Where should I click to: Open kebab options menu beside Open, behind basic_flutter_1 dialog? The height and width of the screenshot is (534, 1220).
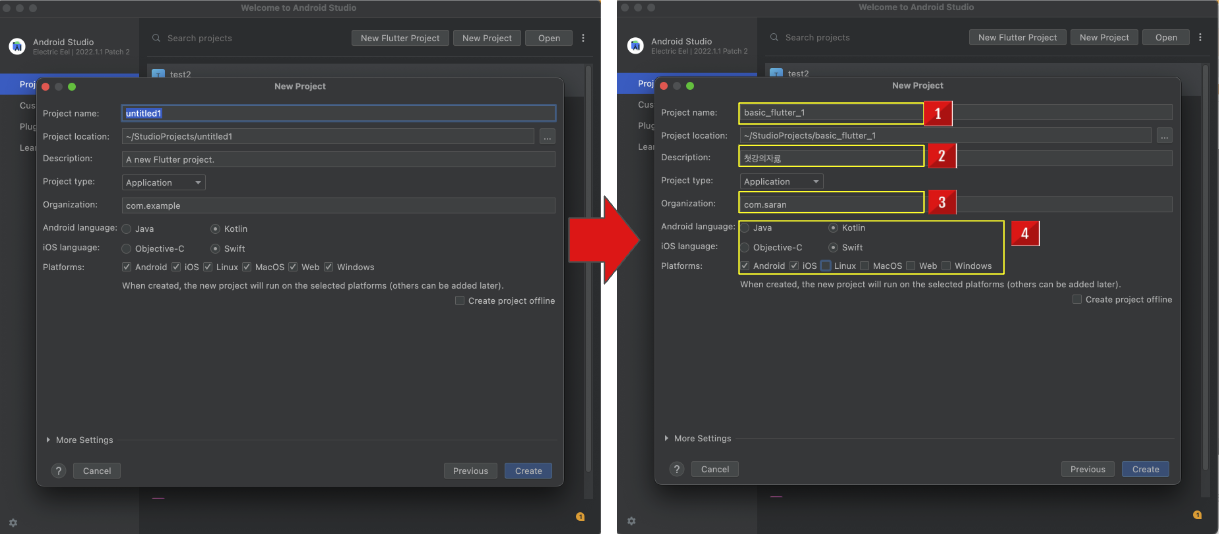1201,37
